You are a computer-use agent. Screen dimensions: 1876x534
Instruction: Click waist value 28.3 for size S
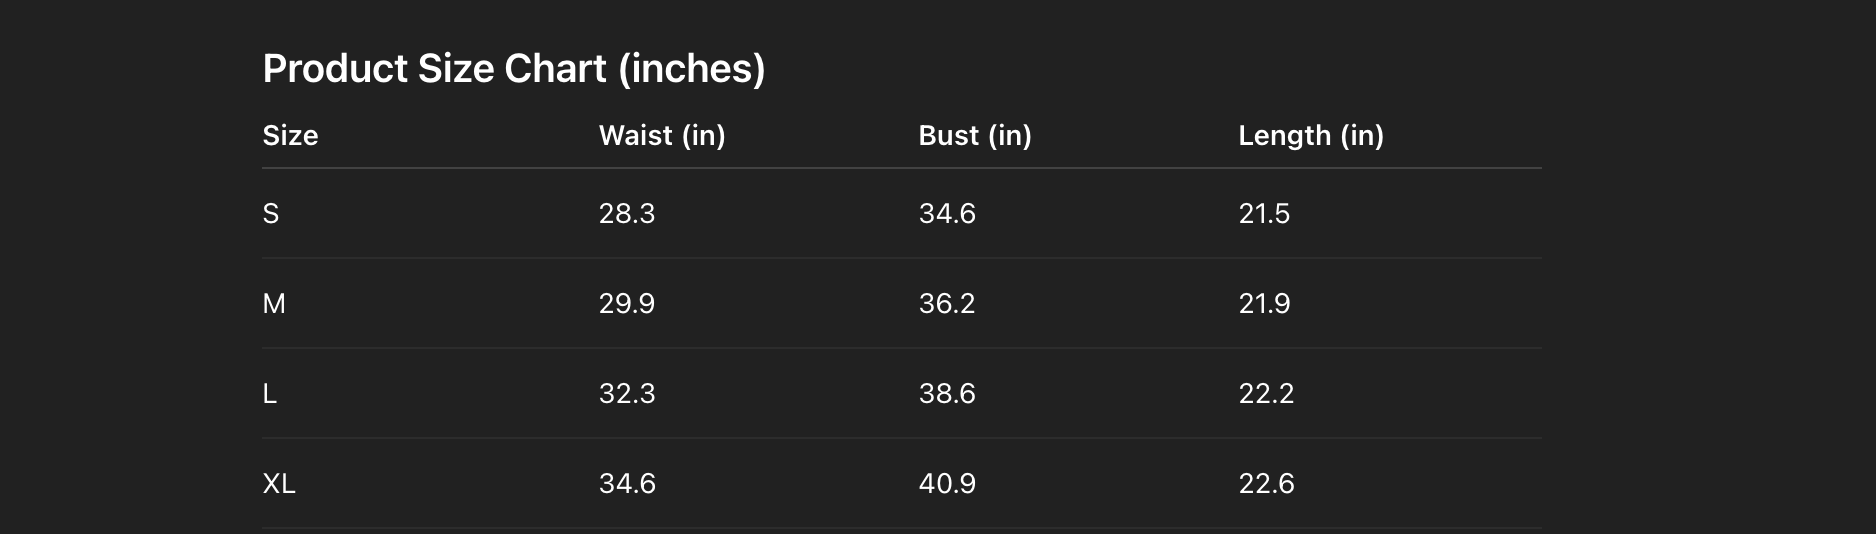[x=626, y=214]
